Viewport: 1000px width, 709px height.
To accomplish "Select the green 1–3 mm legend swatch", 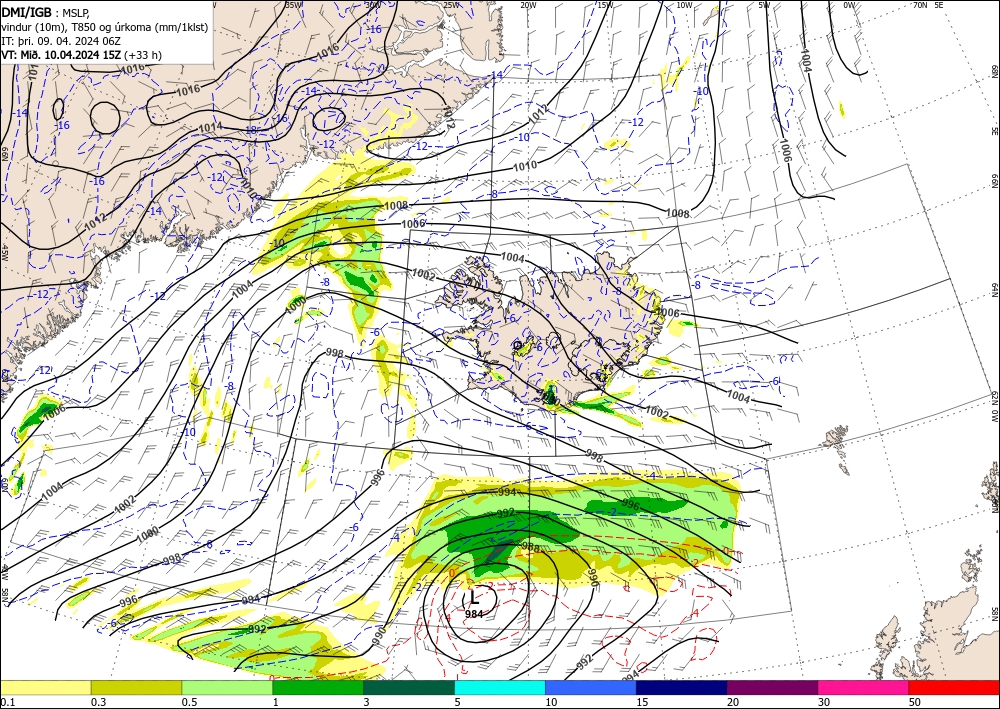I will [318, 687].
